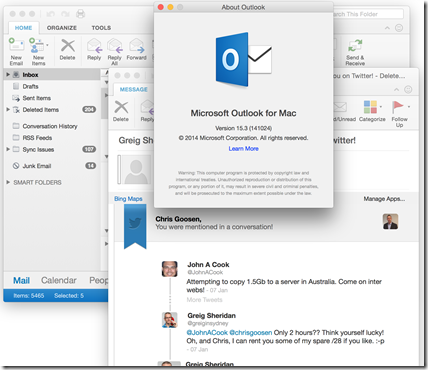The height and width of the screenshot is (370, 428).
Task: Click the Undo icon in title bar
Action: [x=50, y=14]
